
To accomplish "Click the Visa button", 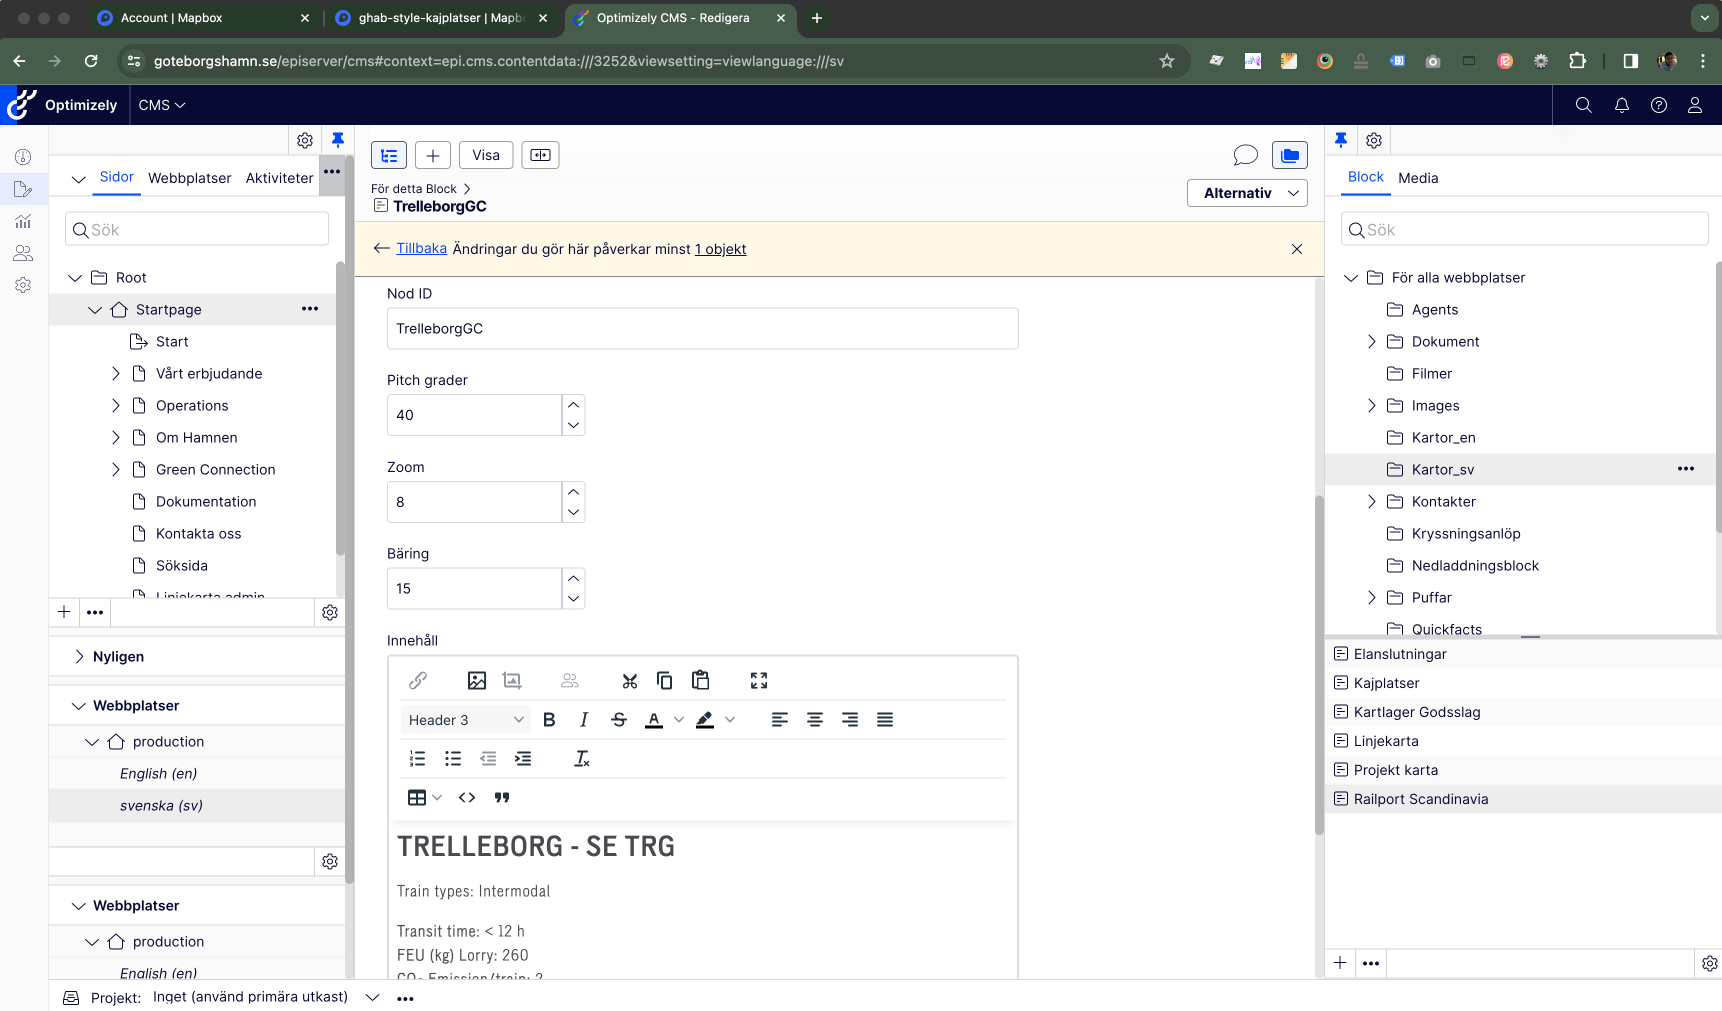I will coord(486,155).
